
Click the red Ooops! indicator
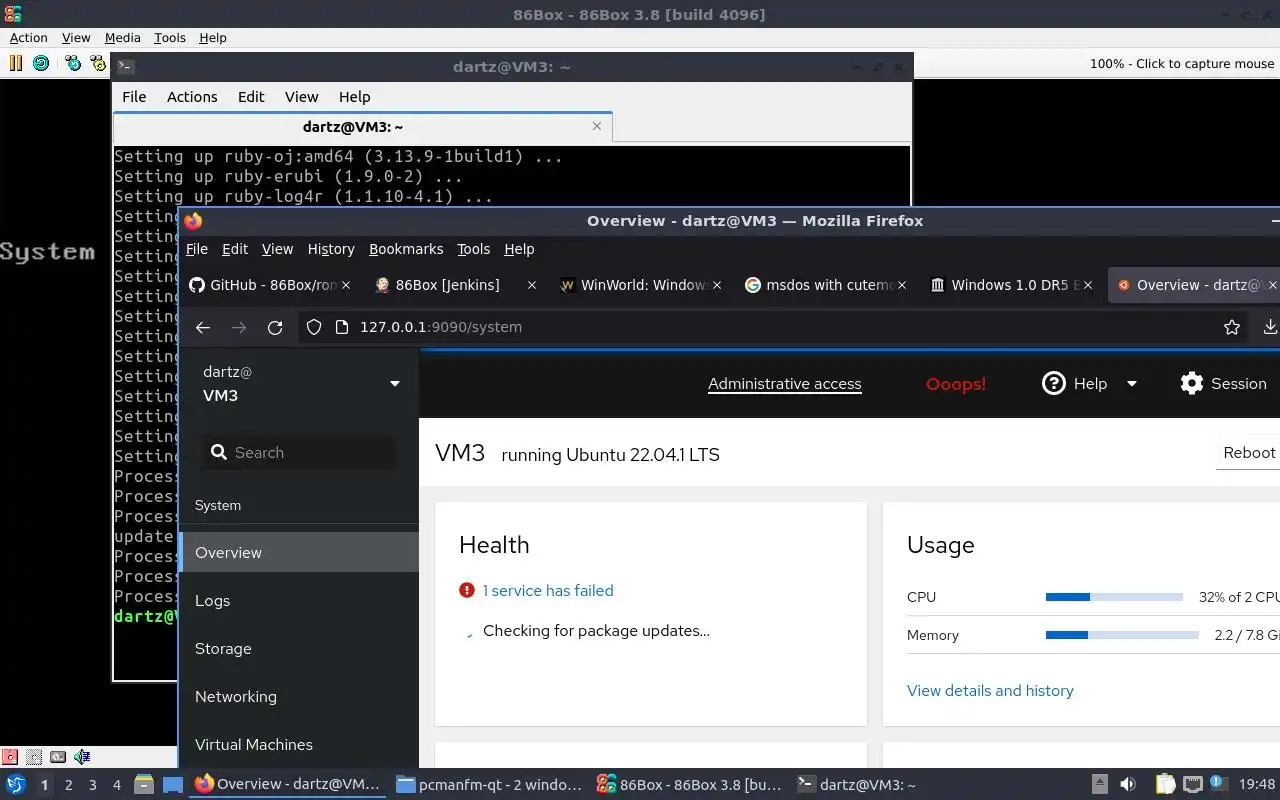(x=956, y=384)
